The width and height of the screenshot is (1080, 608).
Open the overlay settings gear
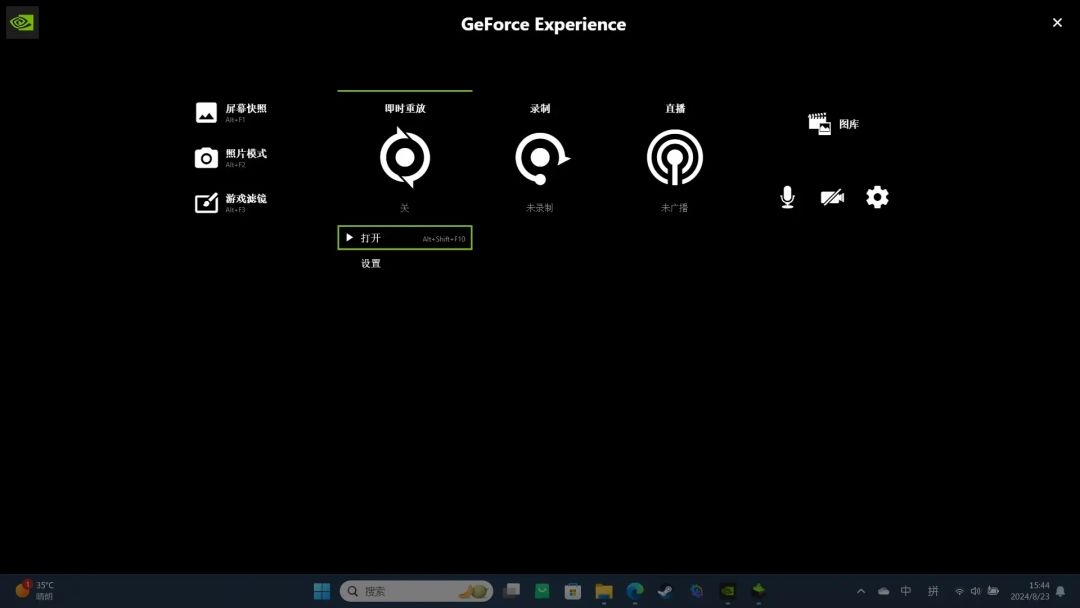pos(877,197)
